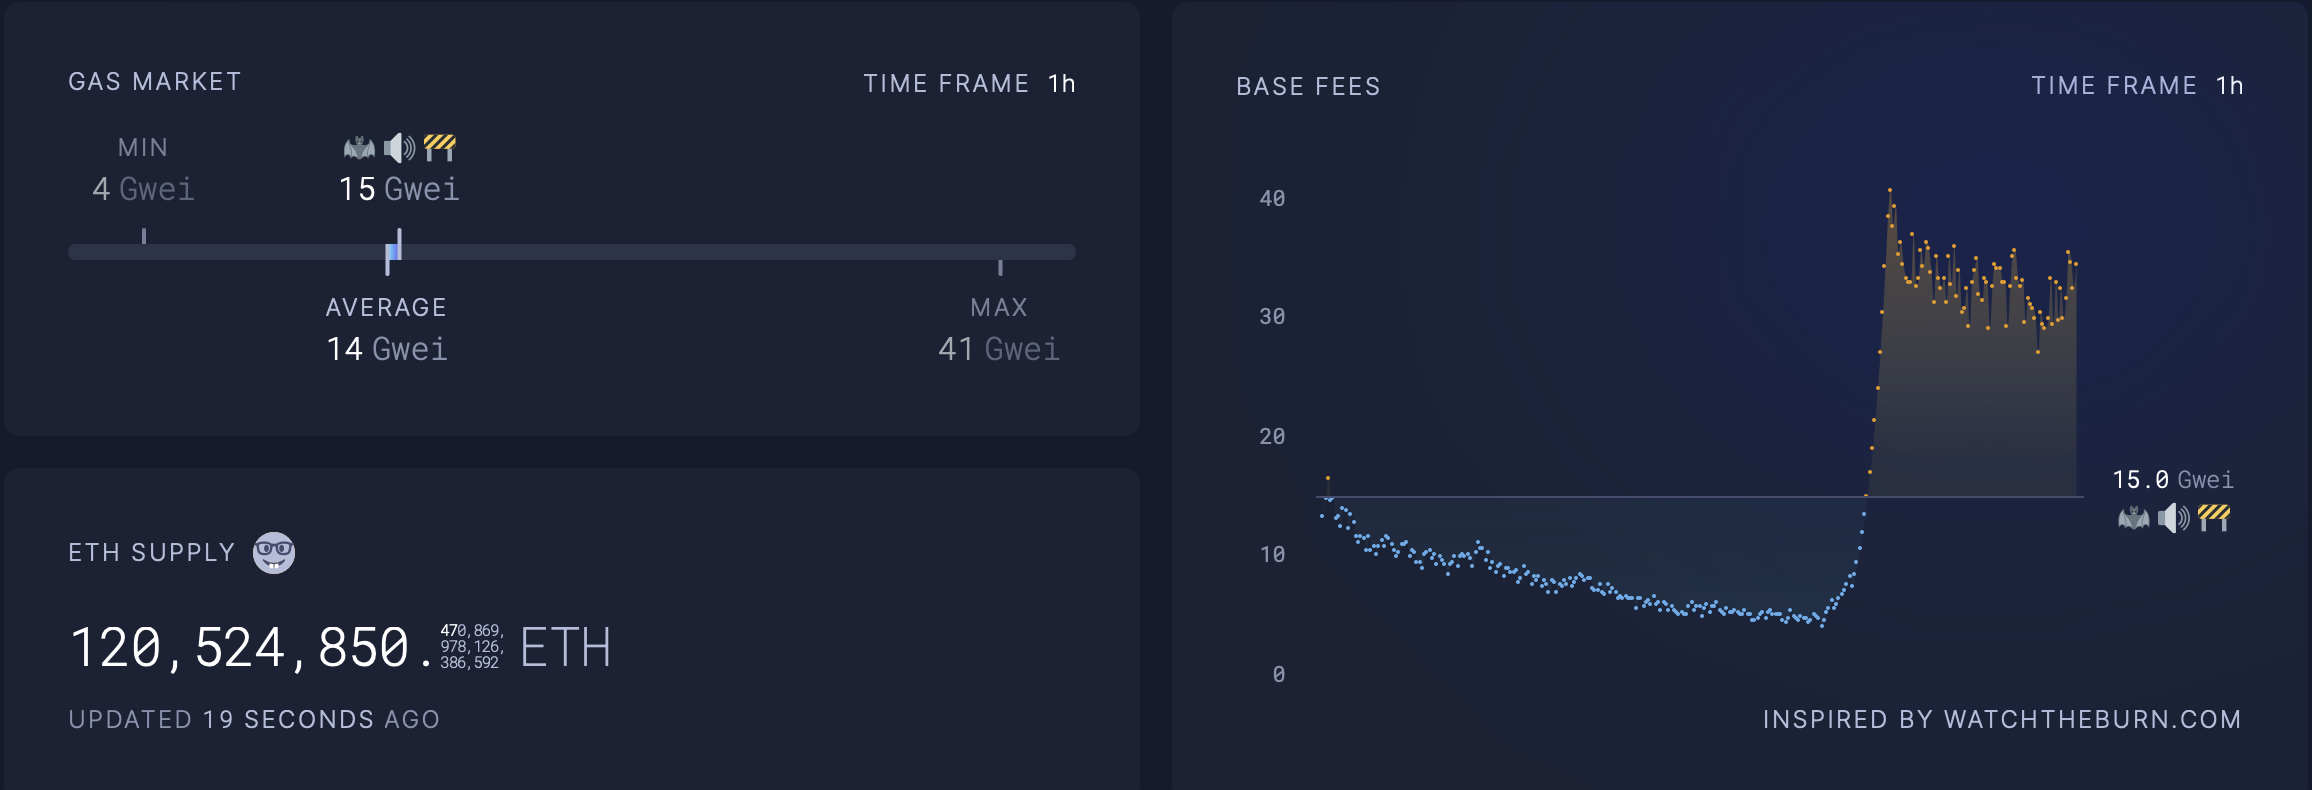
Task: Click the 14 Gwei average value
Action: click(x=387, y=349)
